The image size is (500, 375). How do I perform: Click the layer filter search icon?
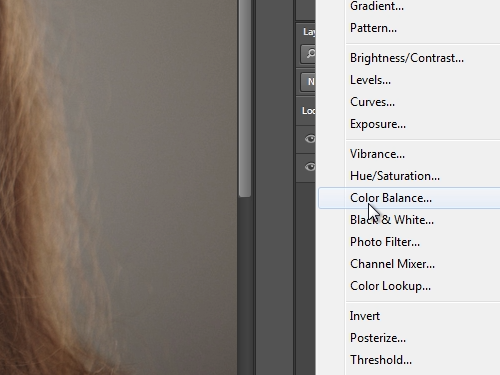point(310,53)
